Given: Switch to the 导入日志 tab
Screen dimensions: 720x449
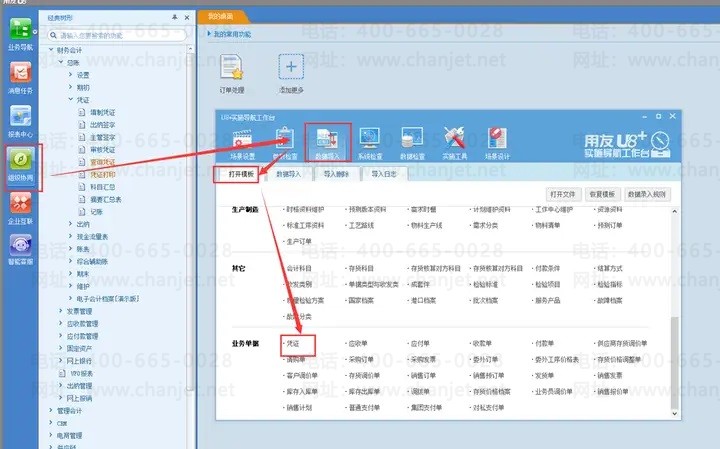Looking at the screenshot, I should pyautogui.click(x=384, y=174).
